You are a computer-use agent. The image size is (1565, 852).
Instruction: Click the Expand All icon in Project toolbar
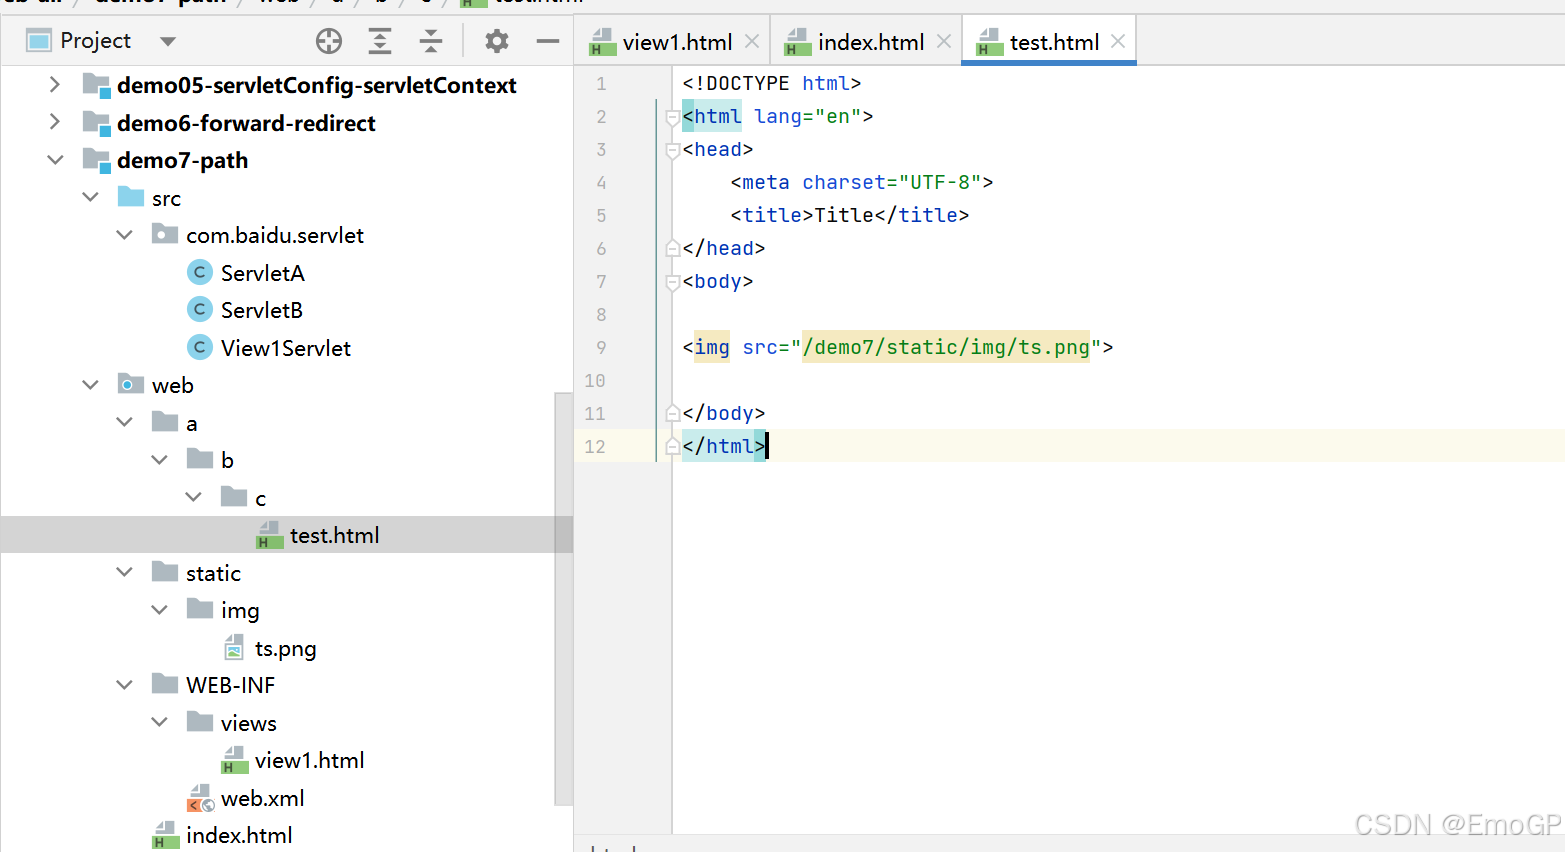[380, 41]
